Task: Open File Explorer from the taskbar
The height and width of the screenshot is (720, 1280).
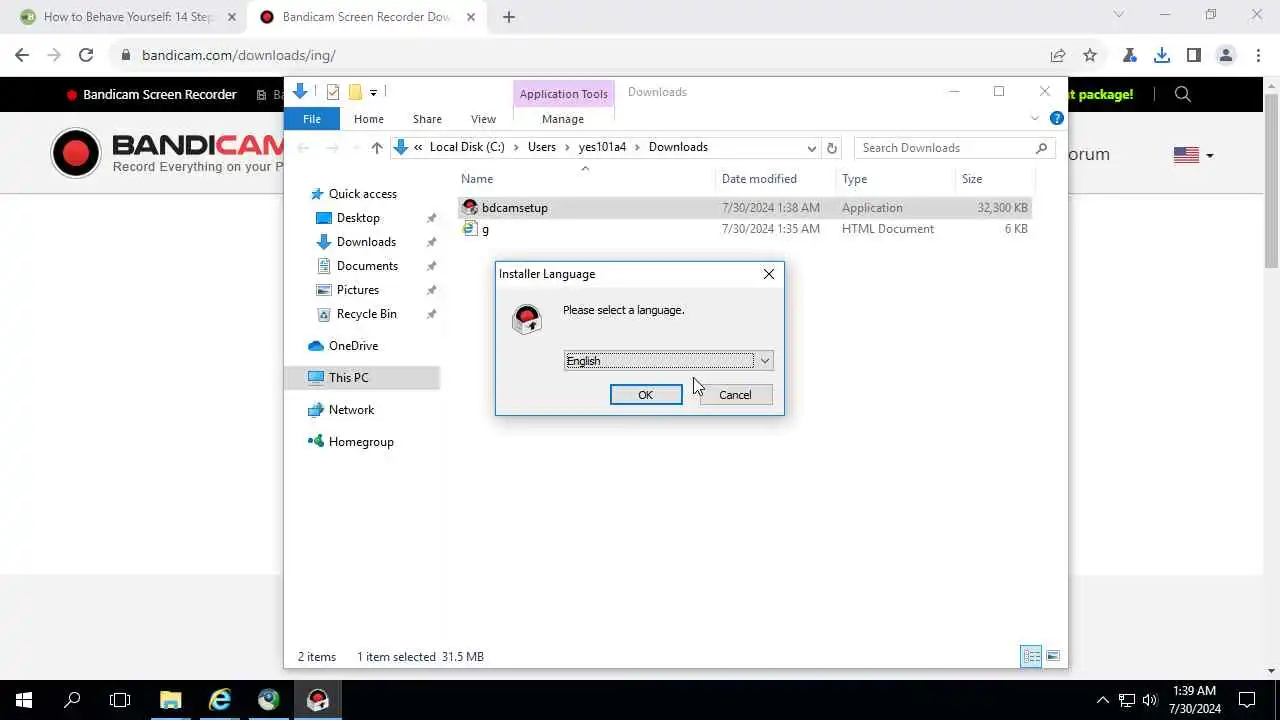Action: 170,700
